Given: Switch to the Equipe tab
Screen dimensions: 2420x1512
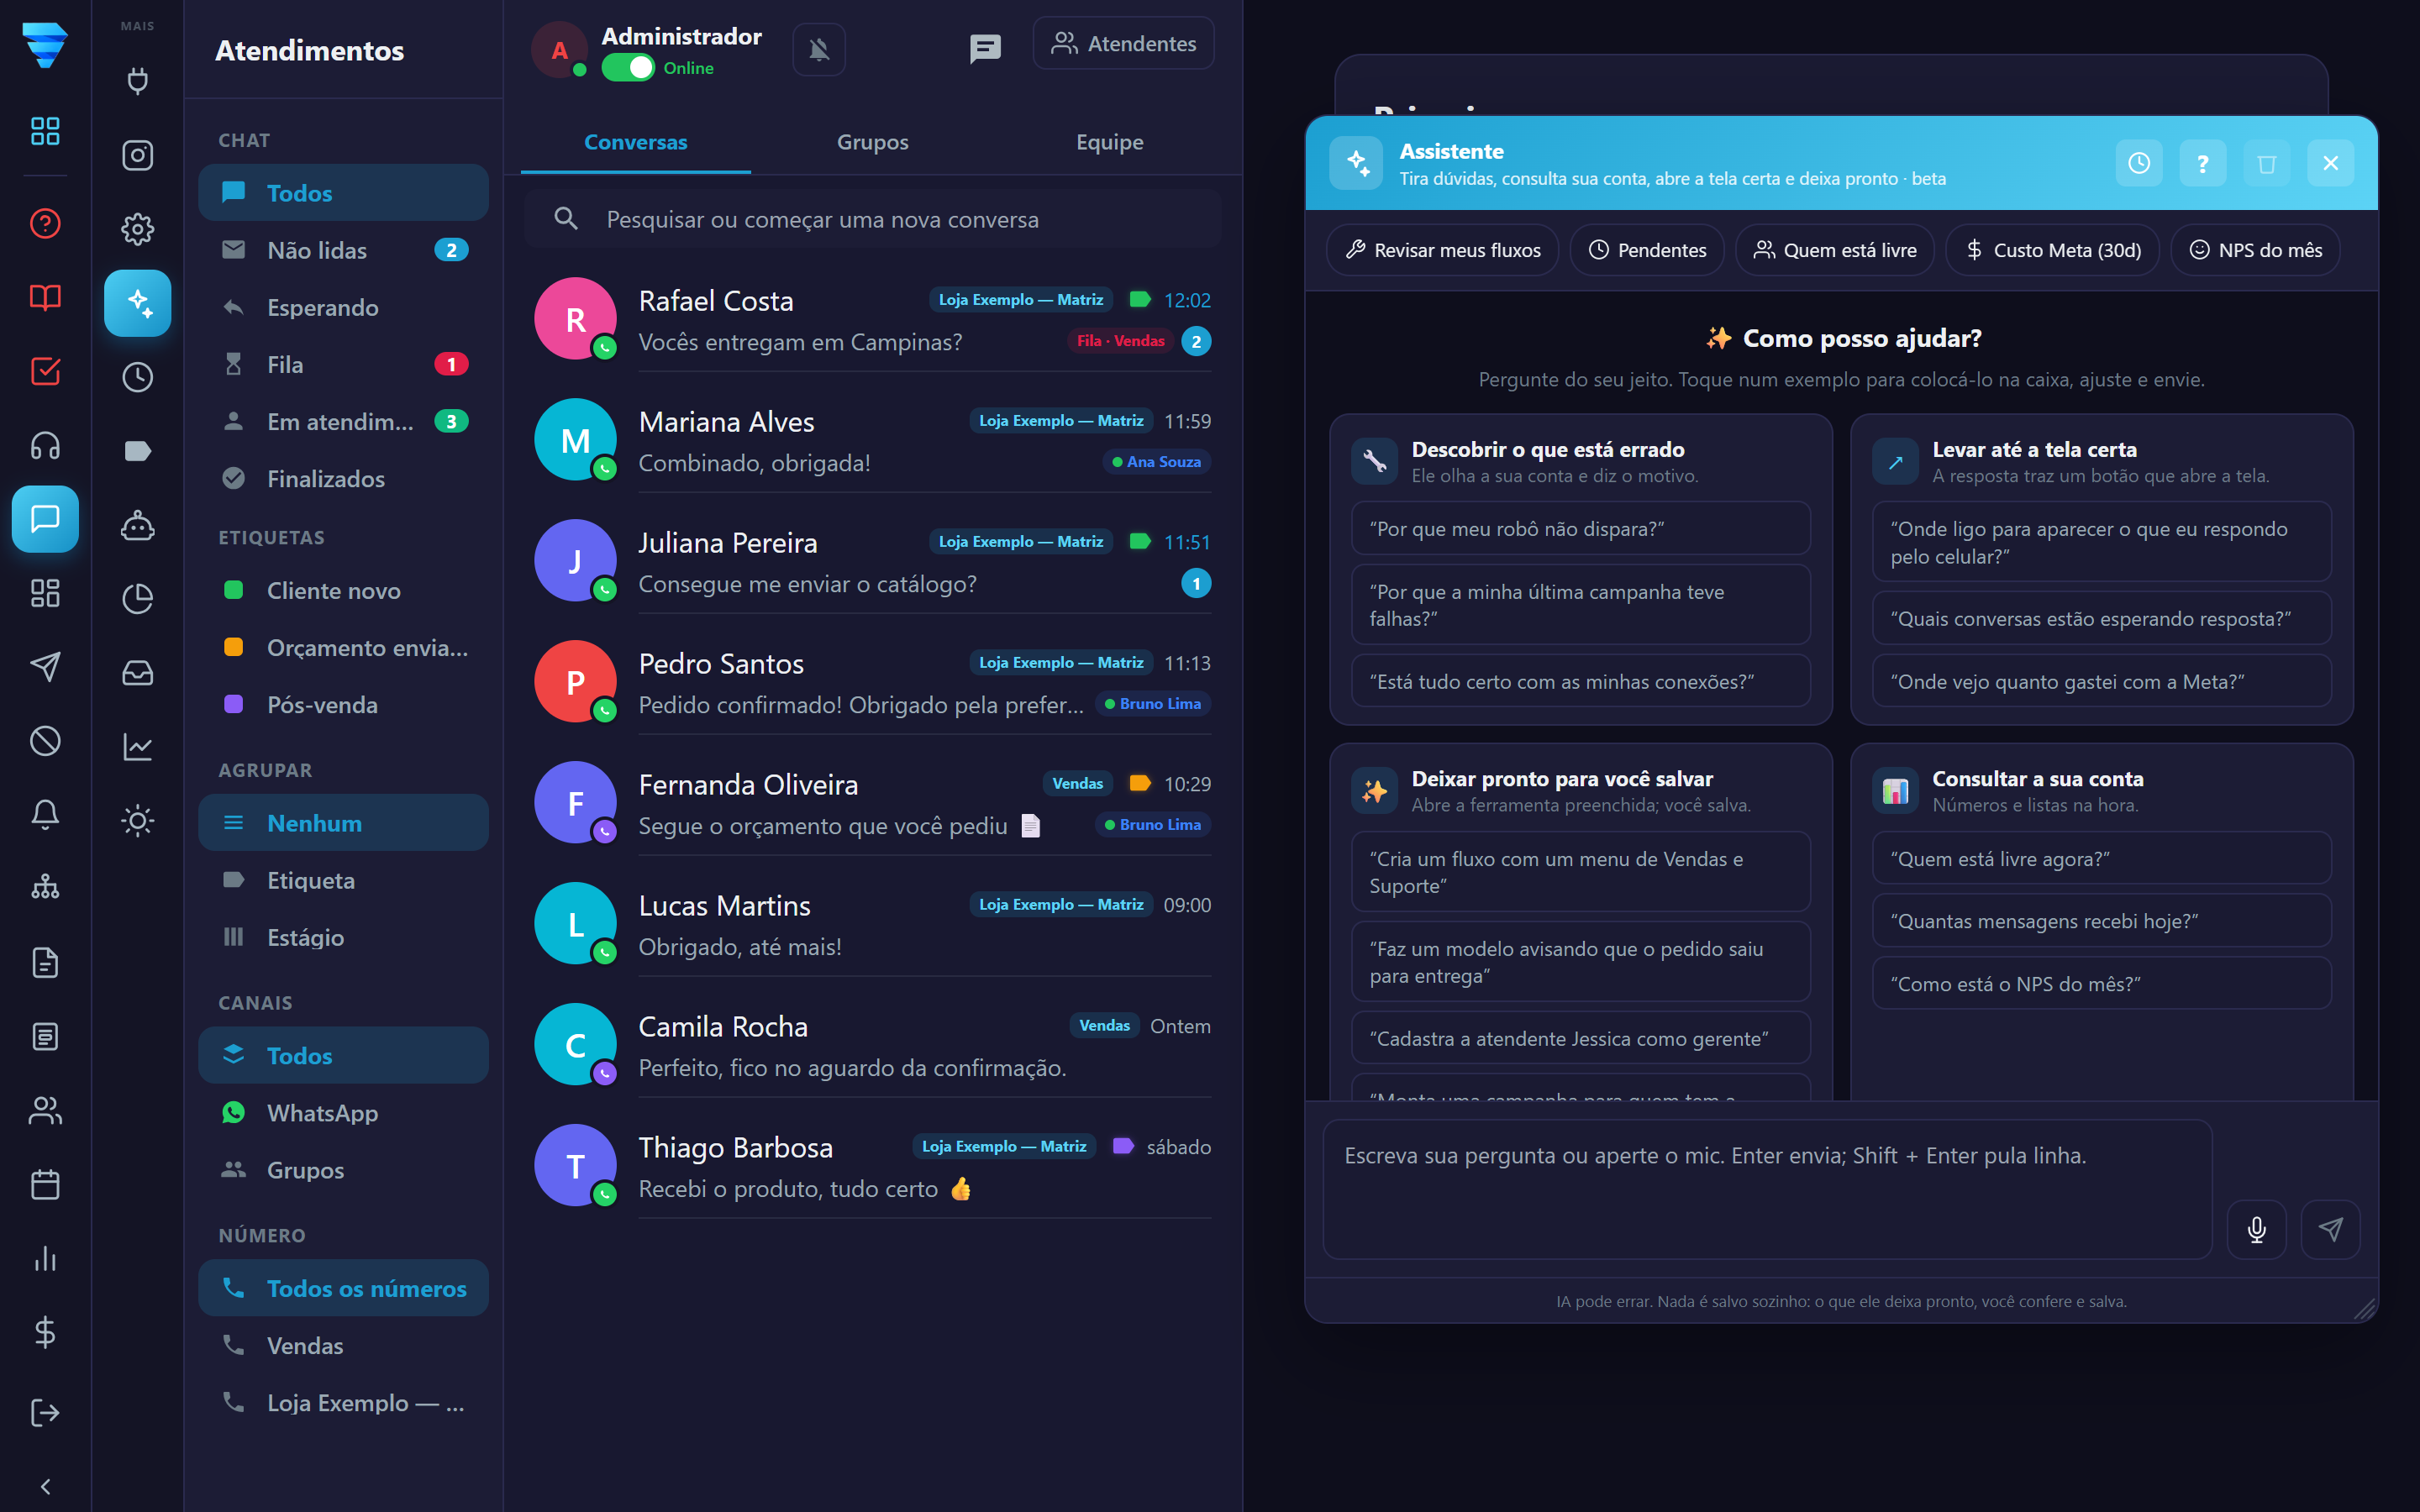Looking at the screenshot, I should tap(1109, 142).
